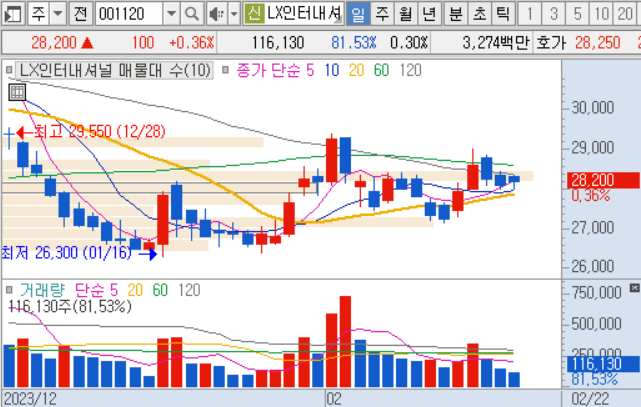The height and width of the screenshot is (407, 641).
Task: Select the 1 interval button
Action: click(x=529, y=14)
